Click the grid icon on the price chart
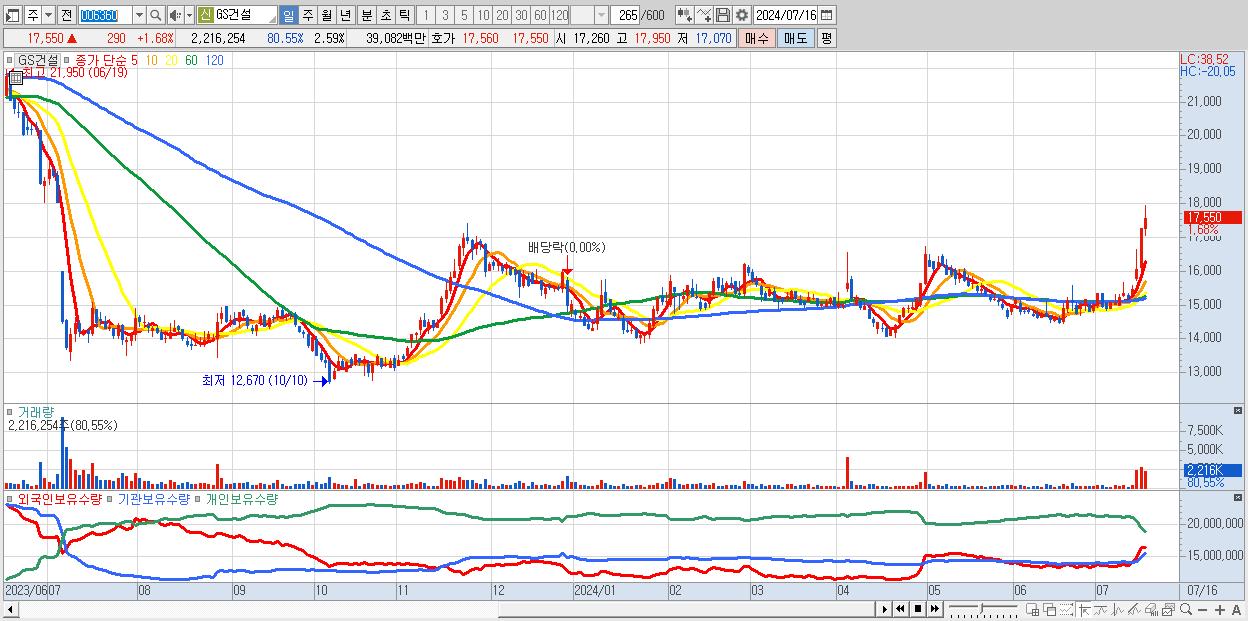Screen dimensions: 1248x621 (x=16, y=77)
